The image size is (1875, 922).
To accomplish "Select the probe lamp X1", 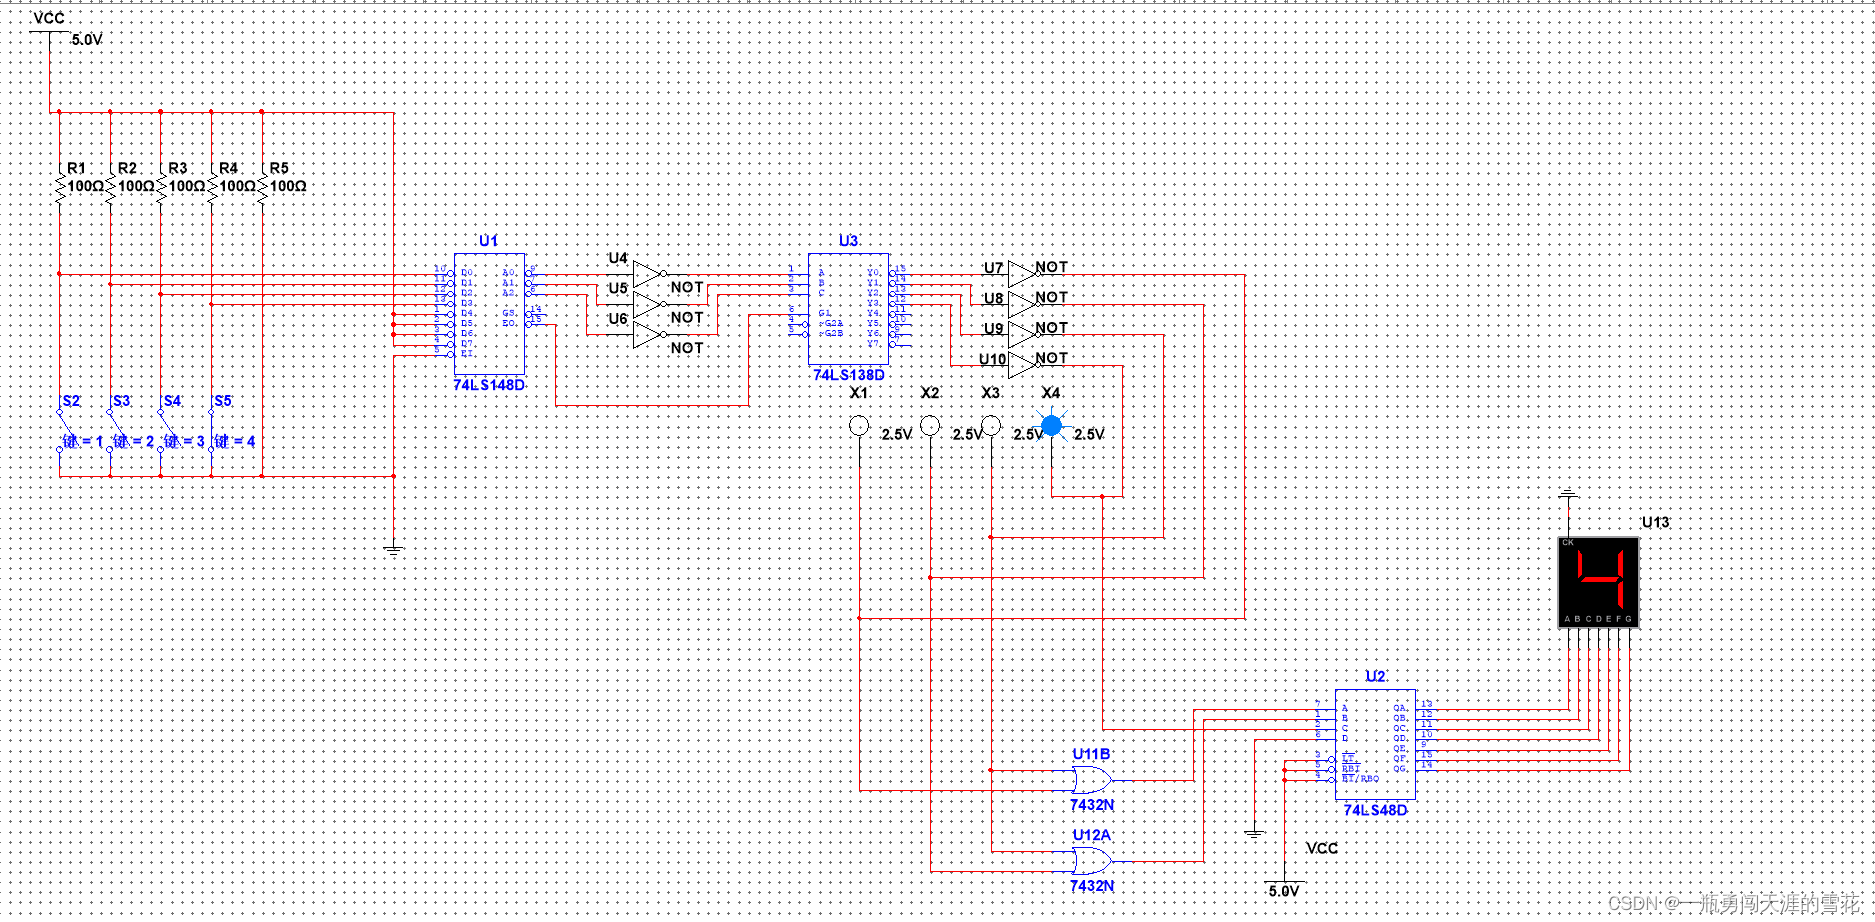I will click(x=859, y=426).
